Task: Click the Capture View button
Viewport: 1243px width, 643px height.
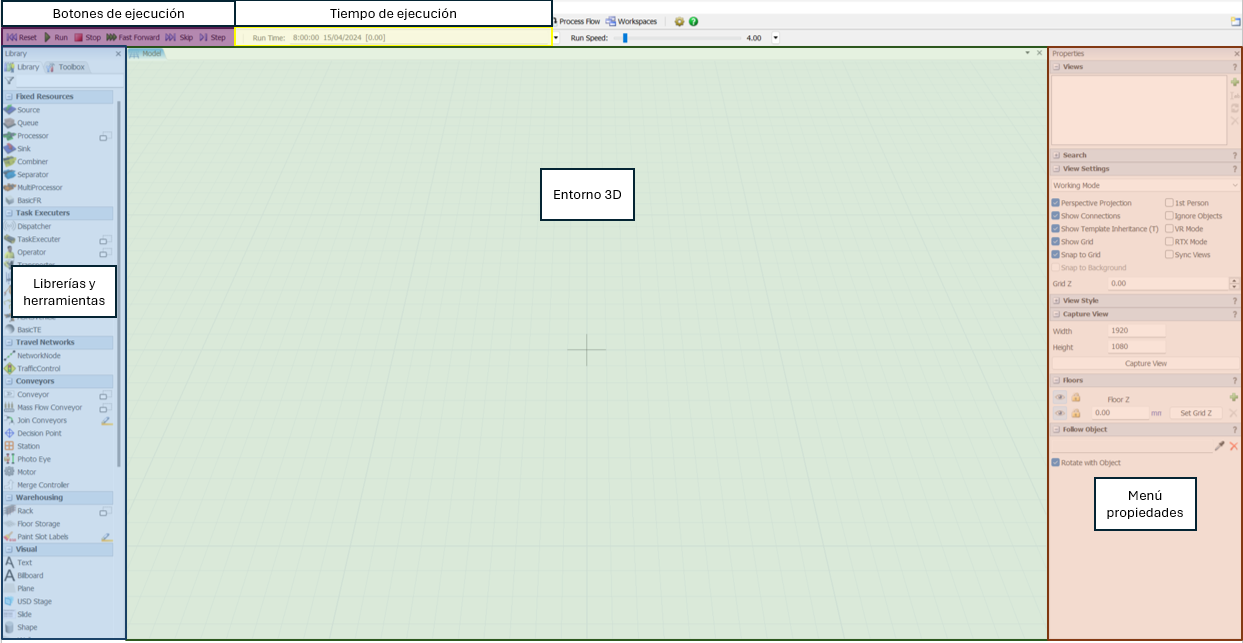Action: [1145, 364]
